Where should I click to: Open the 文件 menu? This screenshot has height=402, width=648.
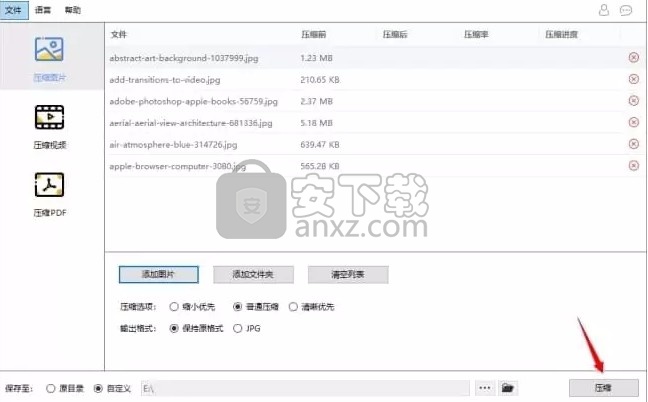(x=13, y=10)
